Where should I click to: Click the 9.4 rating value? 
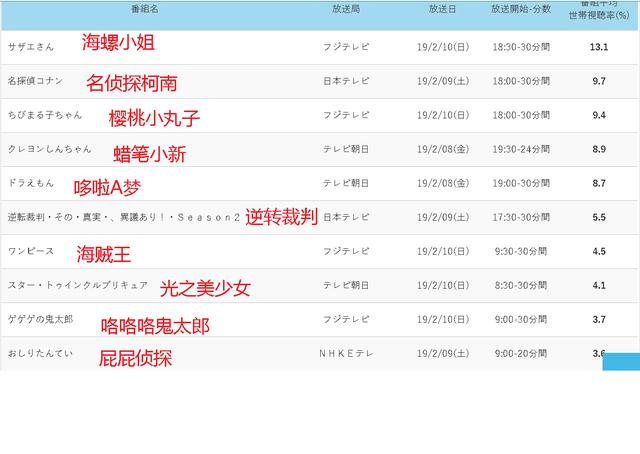point(599,115)
